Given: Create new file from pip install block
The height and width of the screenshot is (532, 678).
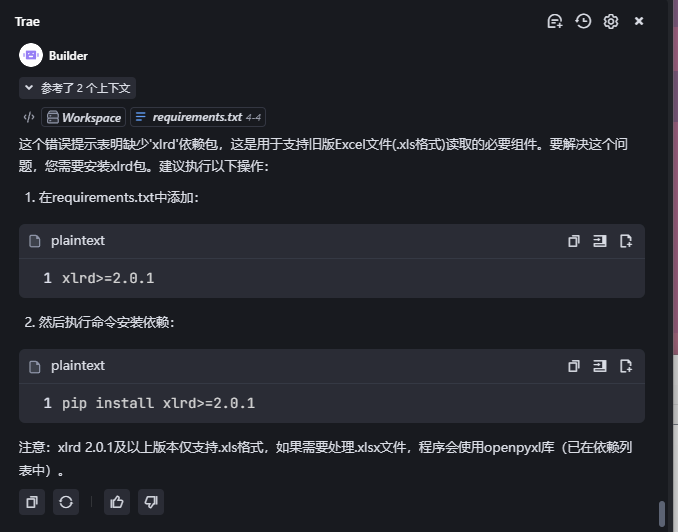Looking at the screenshot, I should [x=626, y=366].
